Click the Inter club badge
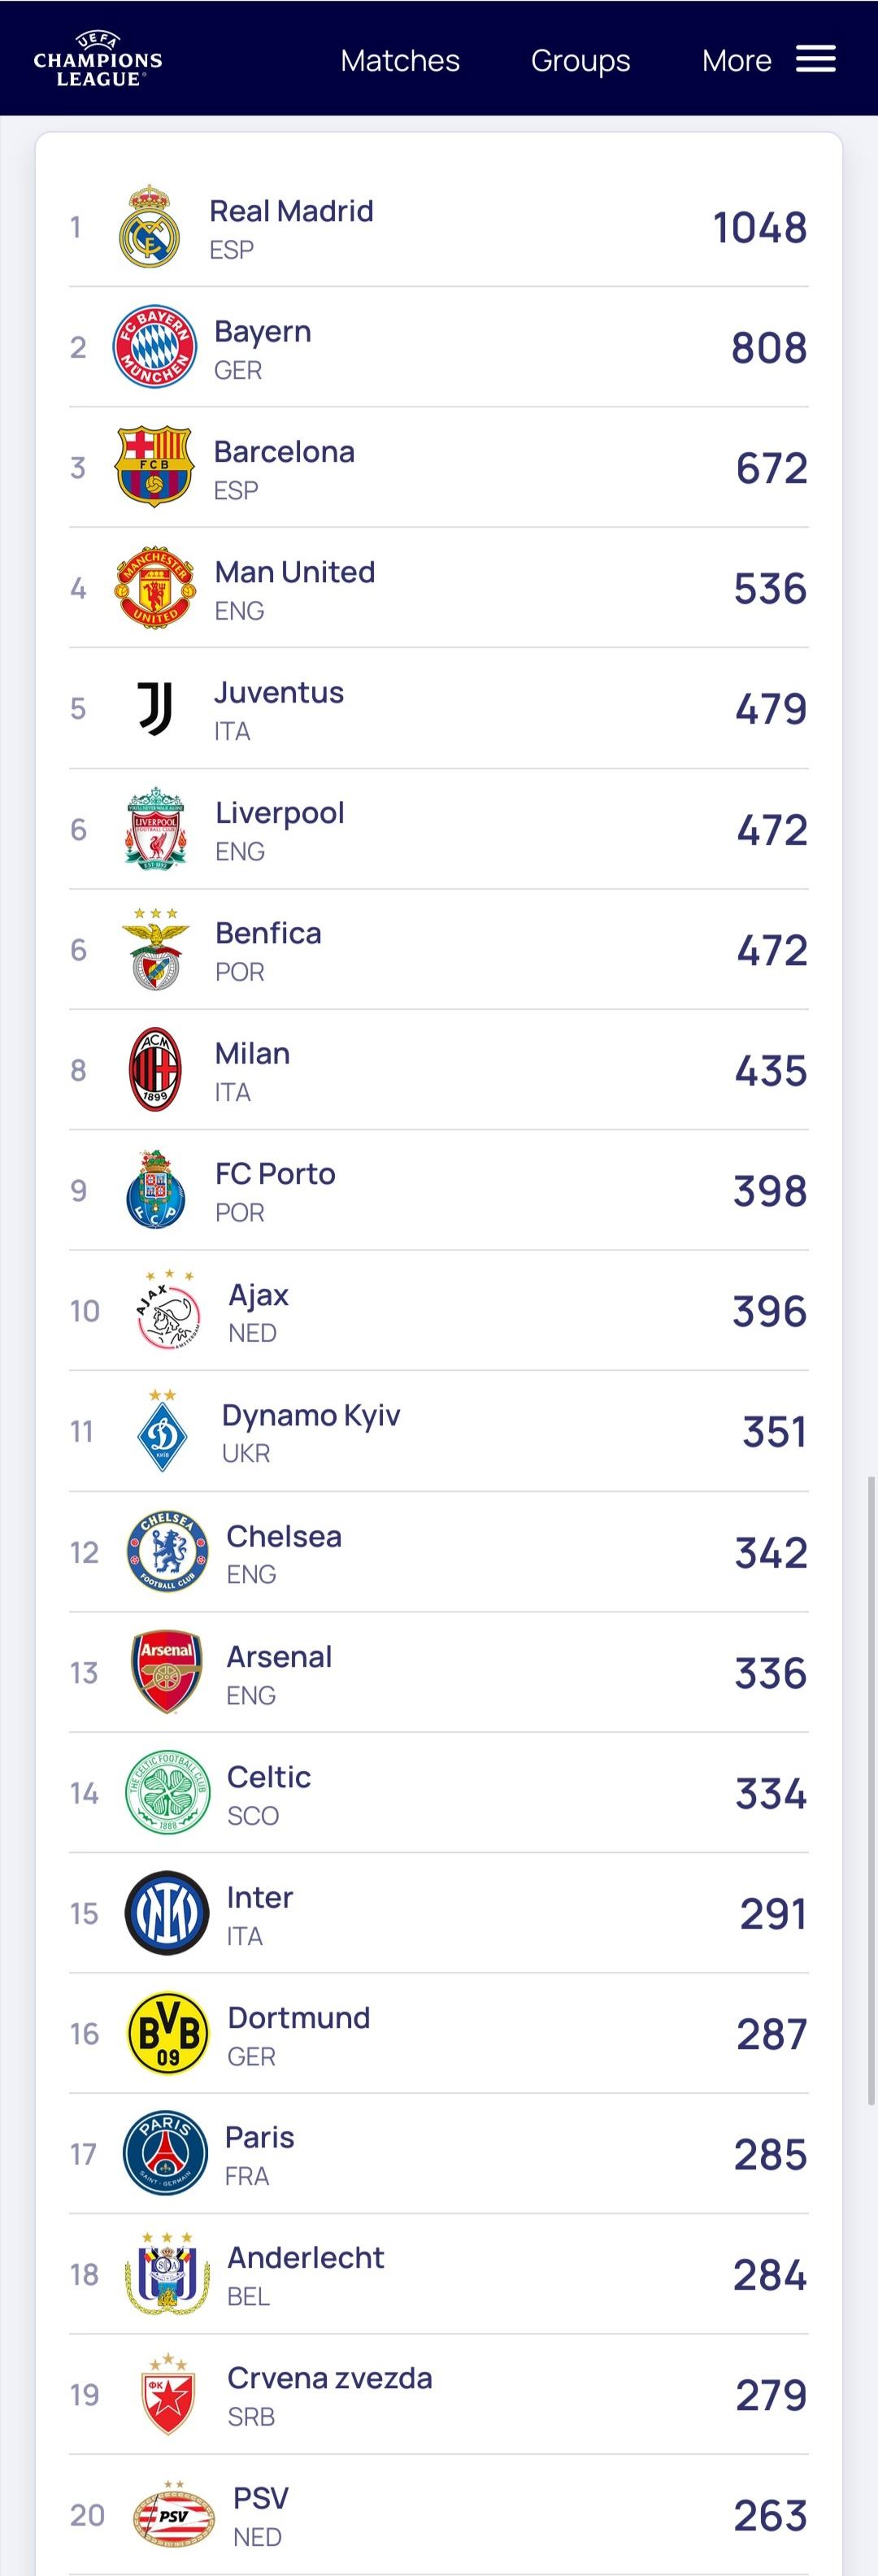Screen dimensions: 878x2576 [x=167, y=1912]
